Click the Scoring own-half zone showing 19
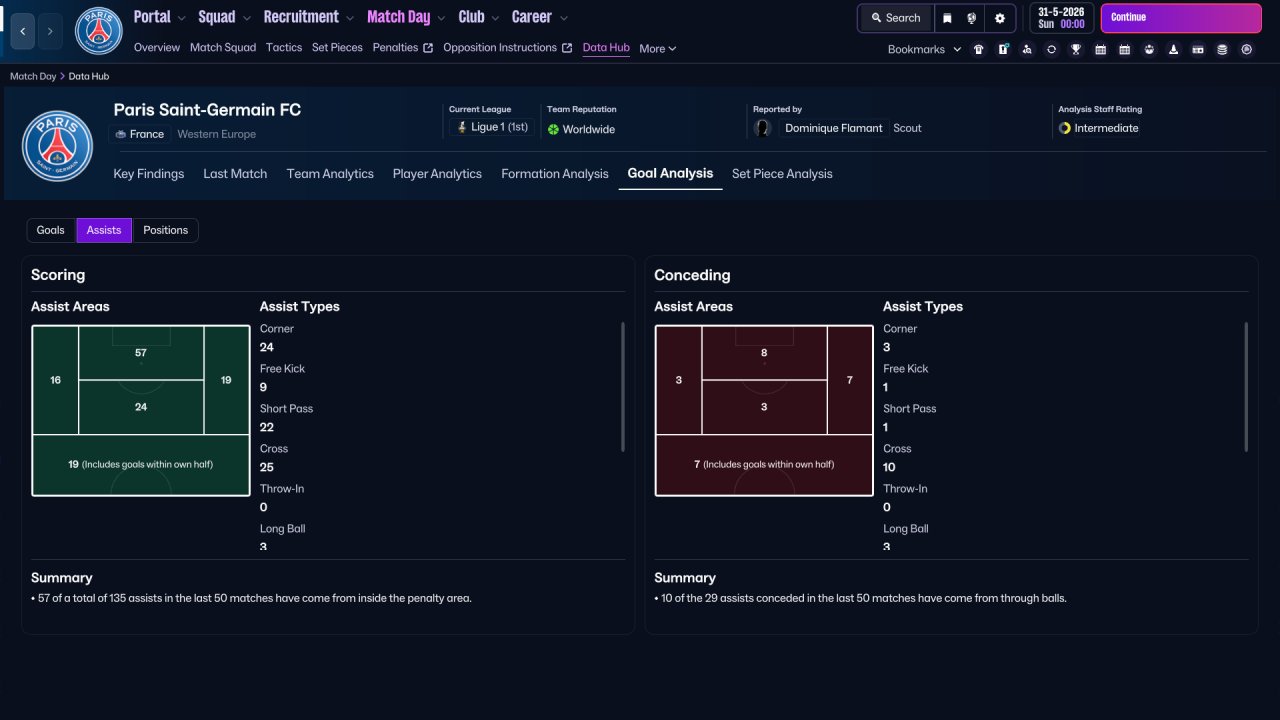This screenshot has height=720, width=1280. (x=141, y=464)
